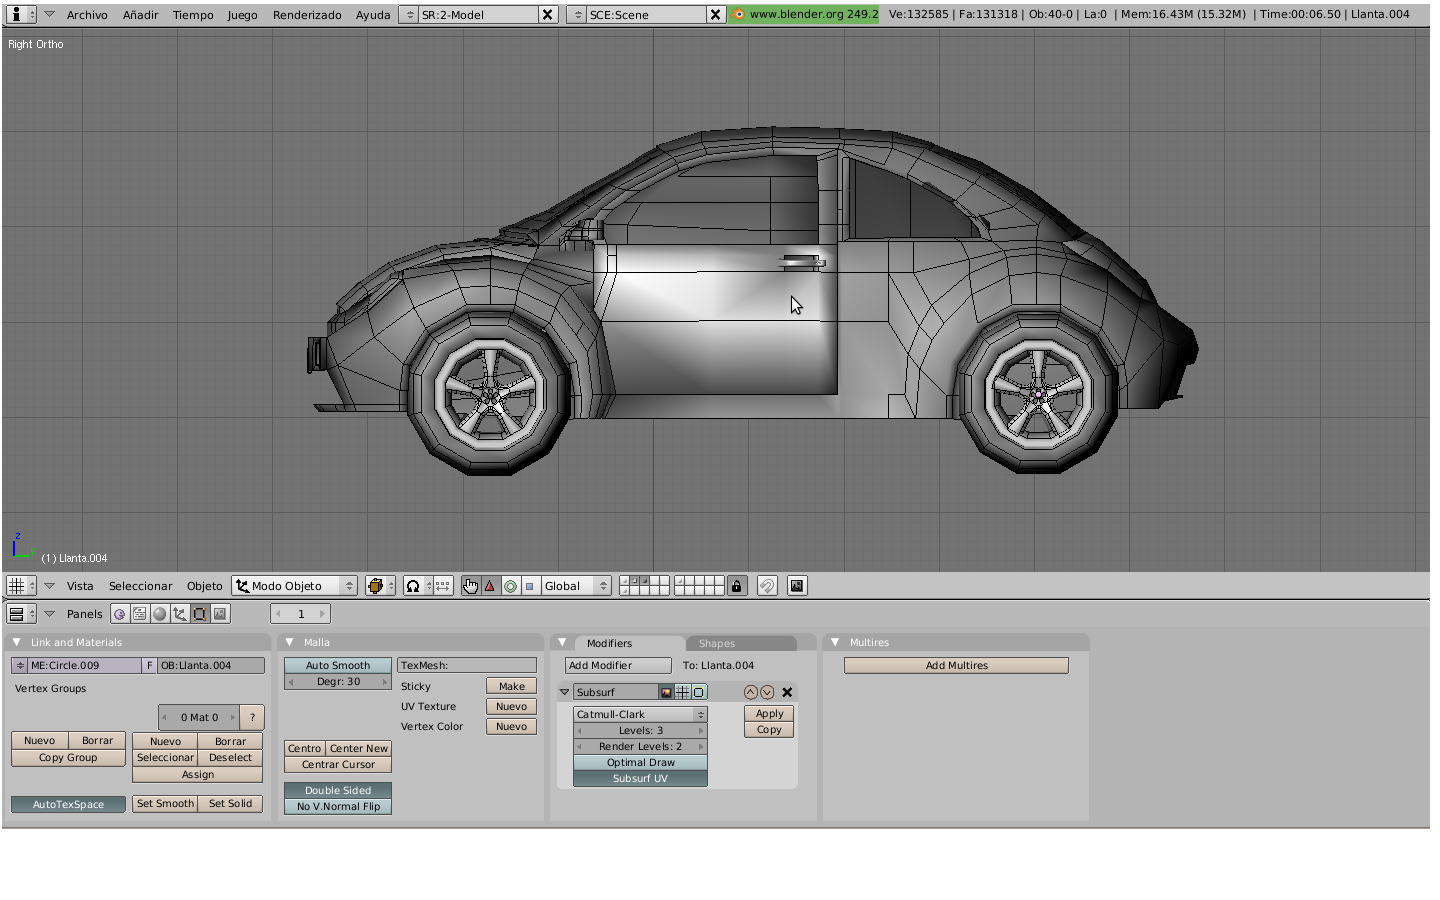1440x900 pixels.
Task: Click the Add Multires button
Action: tap(956, 665)
